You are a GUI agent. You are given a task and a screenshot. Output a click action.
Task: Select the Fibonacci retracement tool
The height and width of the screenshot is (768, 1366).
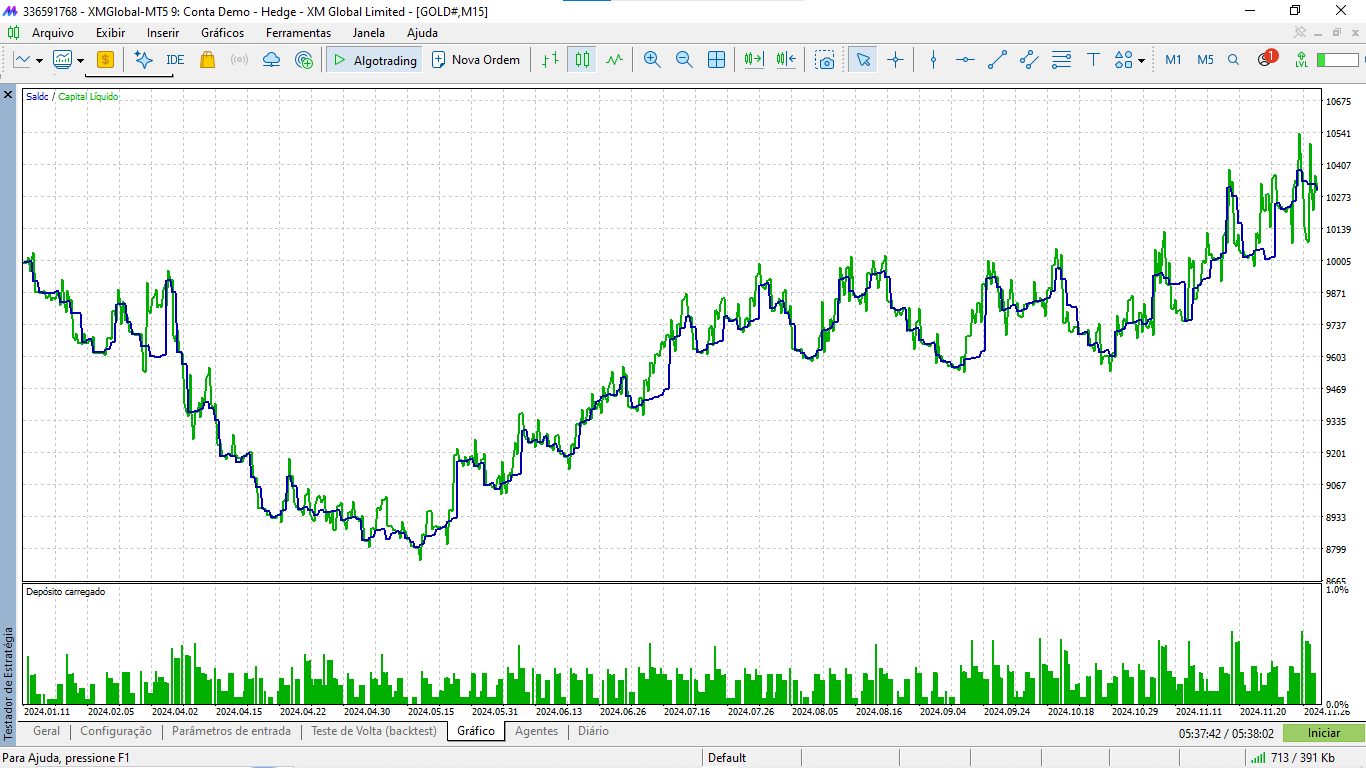pos(1061,60)
